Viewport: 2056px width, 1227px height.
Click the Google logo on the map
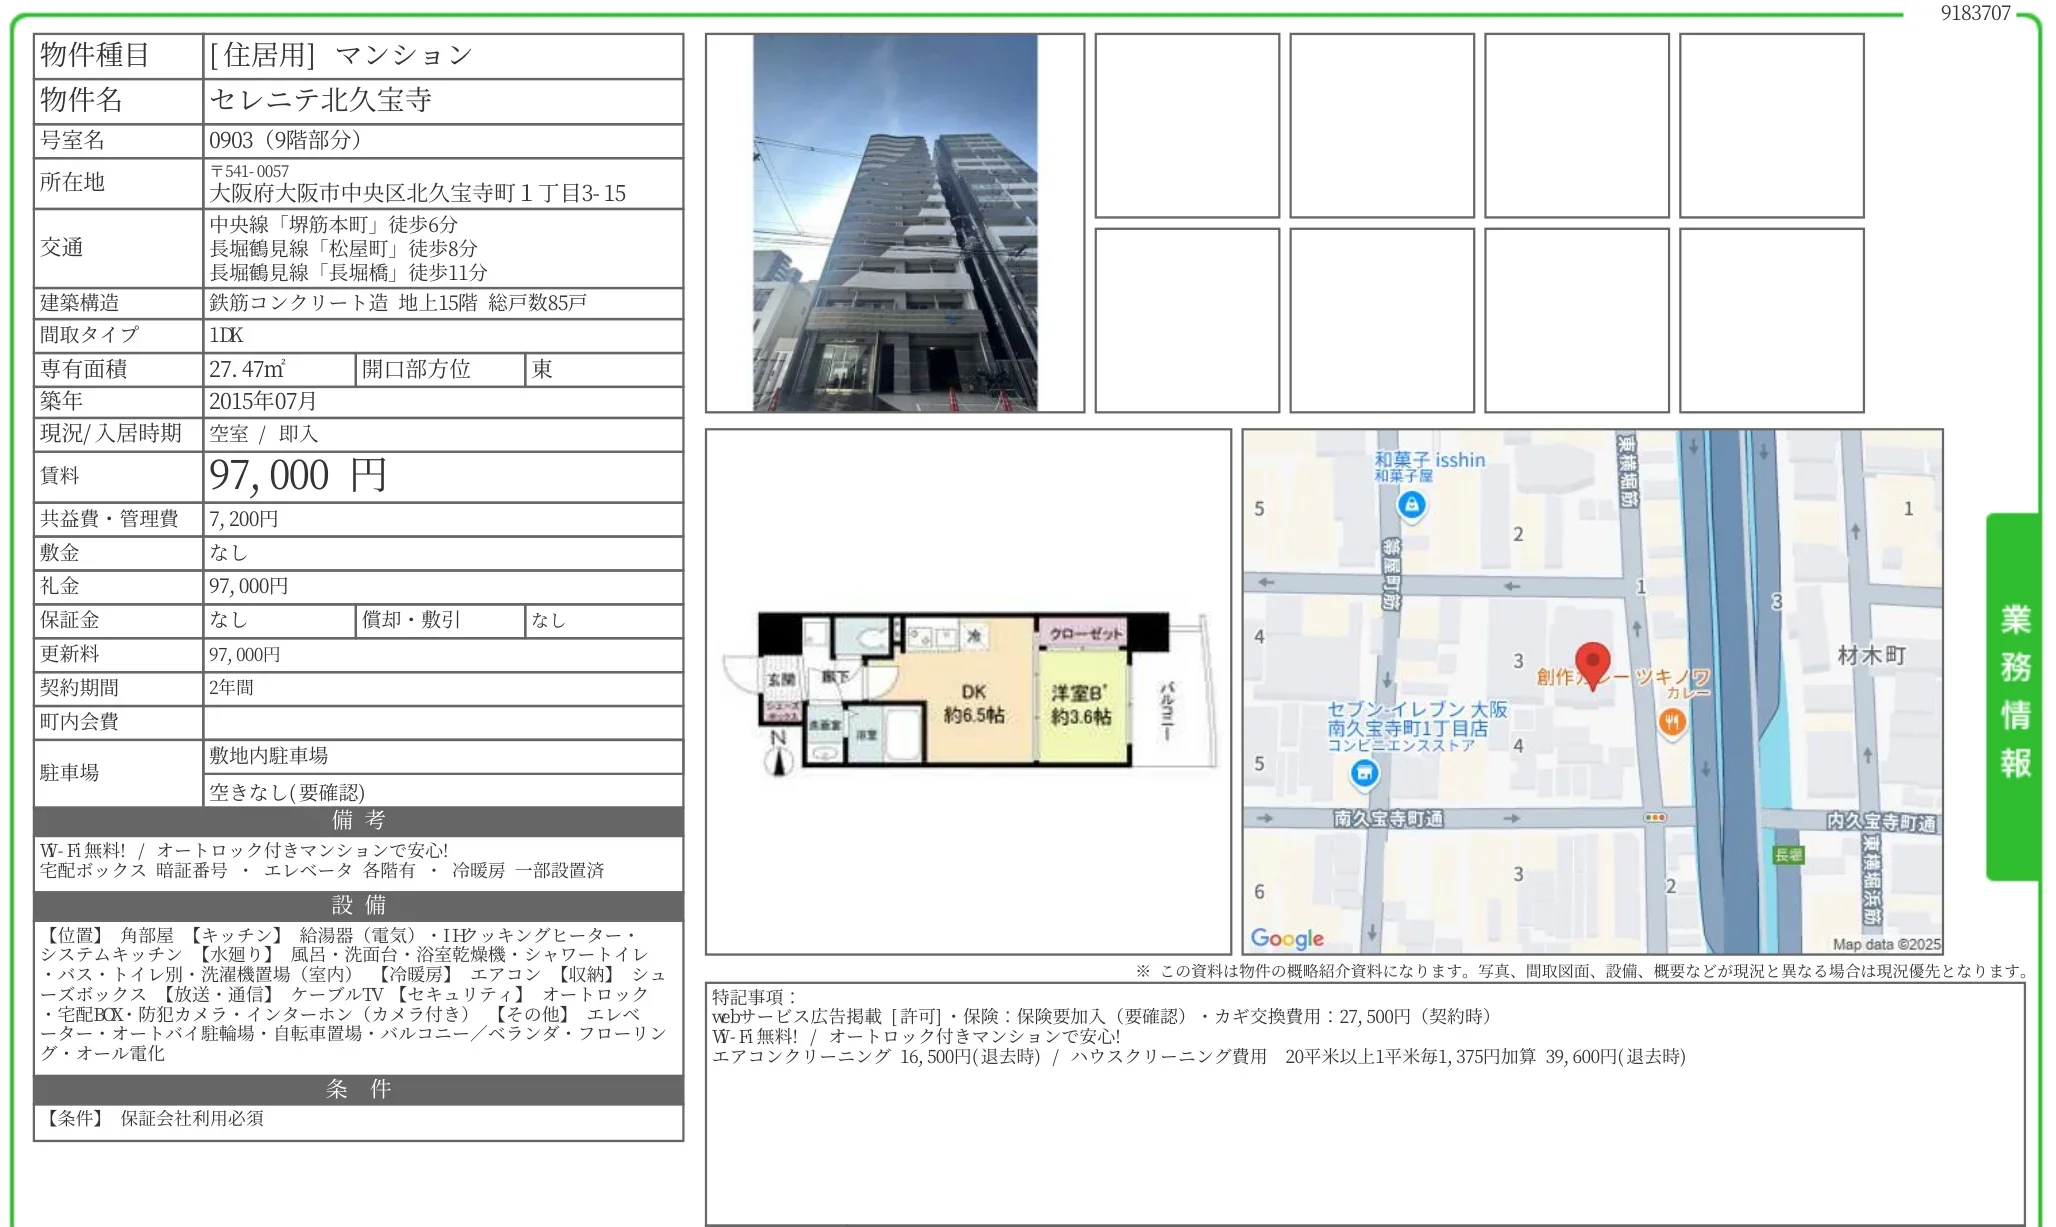tap(1287, 938)
